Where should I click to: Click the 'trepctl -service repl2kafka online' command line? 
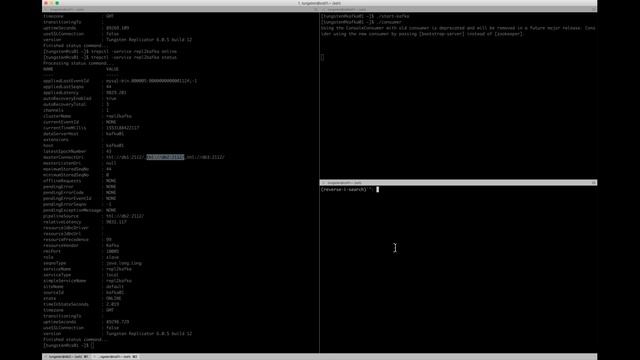click(x=110, y=52)
